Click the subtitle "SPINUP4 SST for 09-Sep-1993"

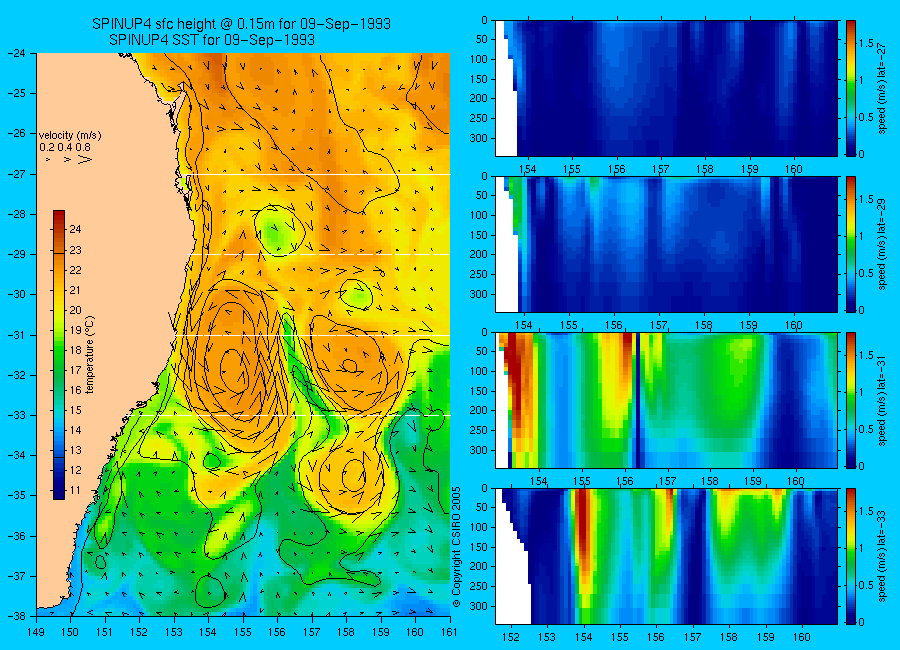click(x=212, y=40)
